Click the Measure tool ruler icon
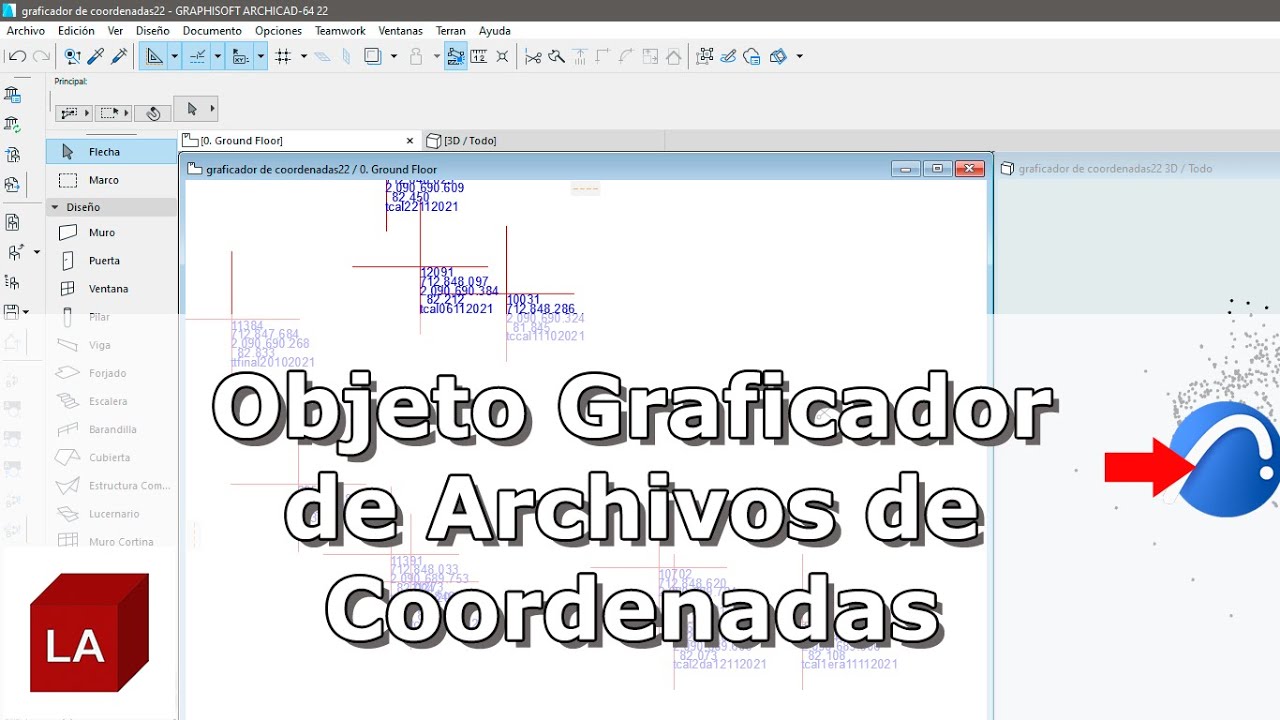The width and height of the screenshot is (1280, 720). tap(479, 57)
